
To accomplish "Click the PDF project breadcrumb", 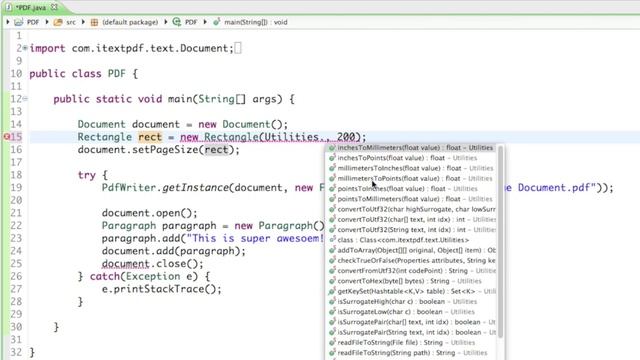I will (x=33, y=22).
